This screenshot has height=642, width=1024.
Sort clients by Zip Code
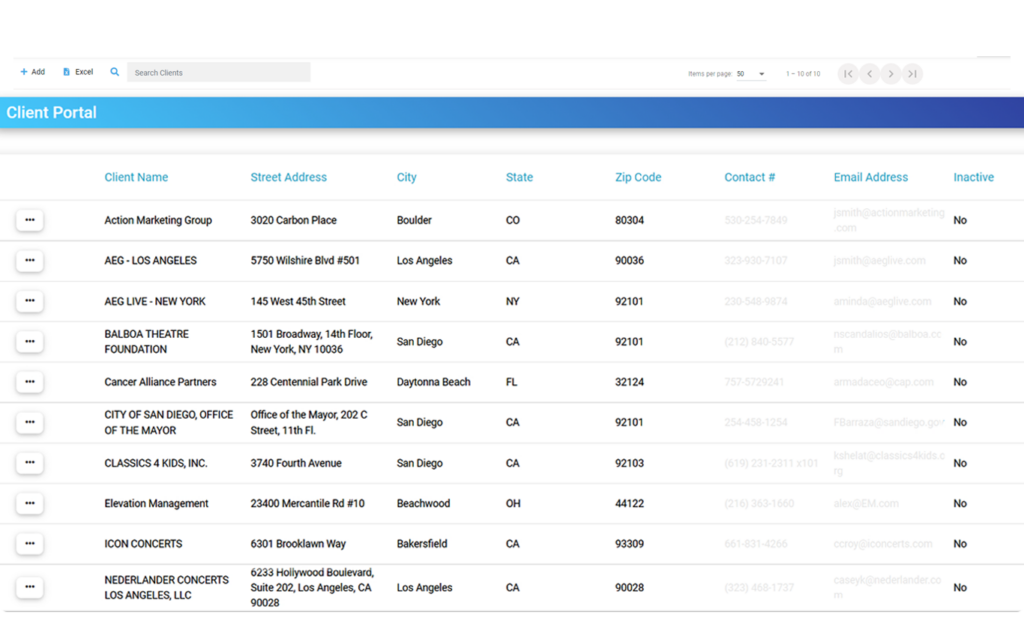tap(638, 177)
